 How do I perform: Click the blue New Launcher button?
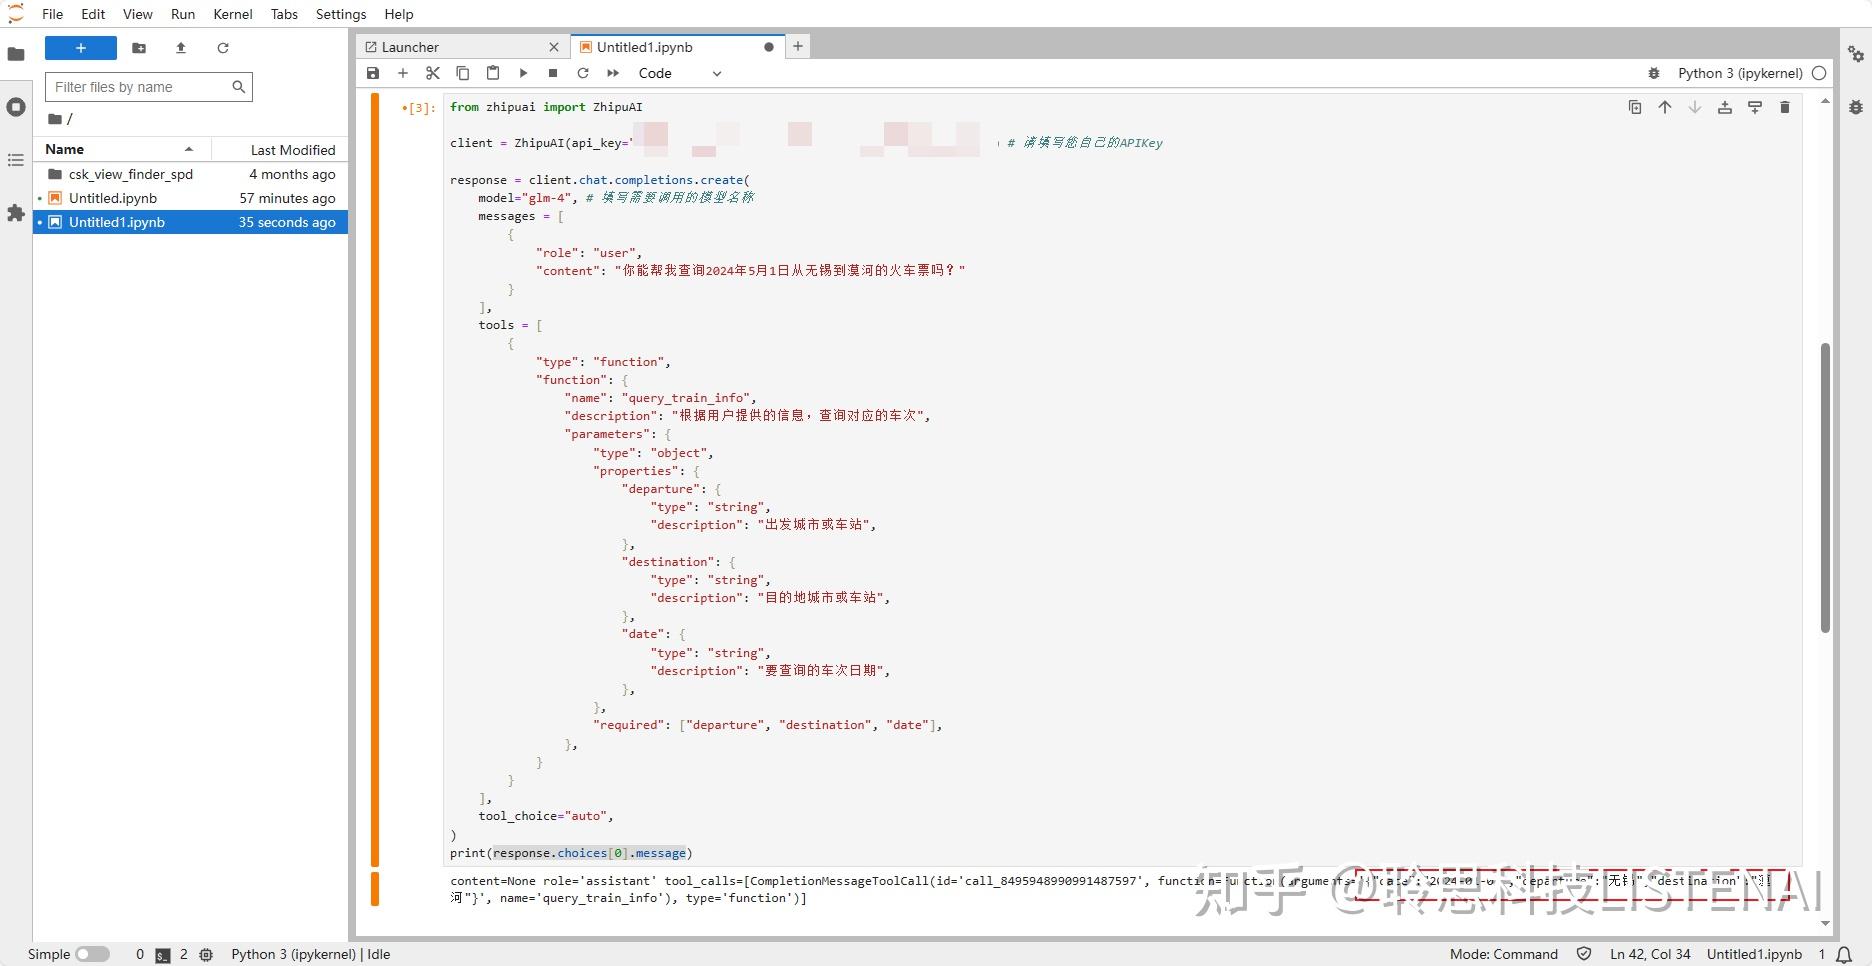pyautogui.click(x=81, y=48)
